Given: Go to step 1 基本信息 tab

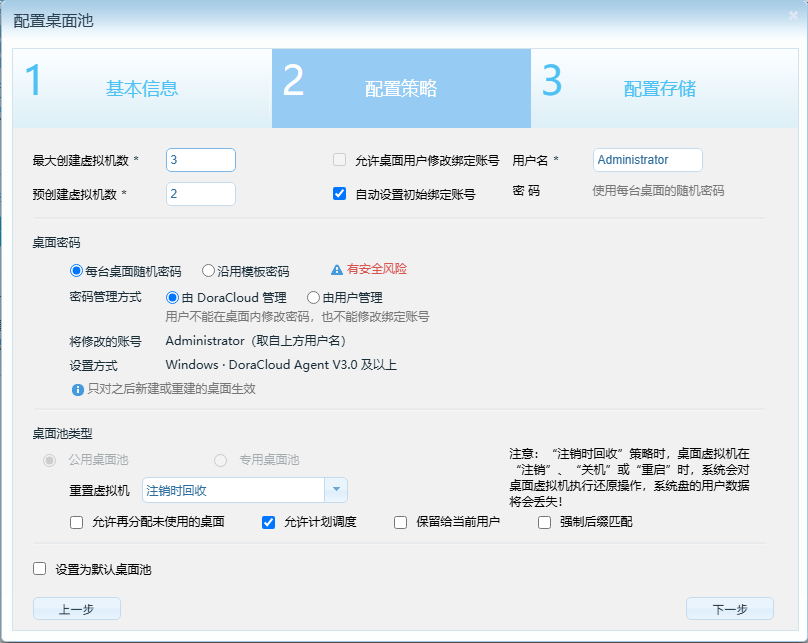Looking at the screenshot, I should click(142, 88).
